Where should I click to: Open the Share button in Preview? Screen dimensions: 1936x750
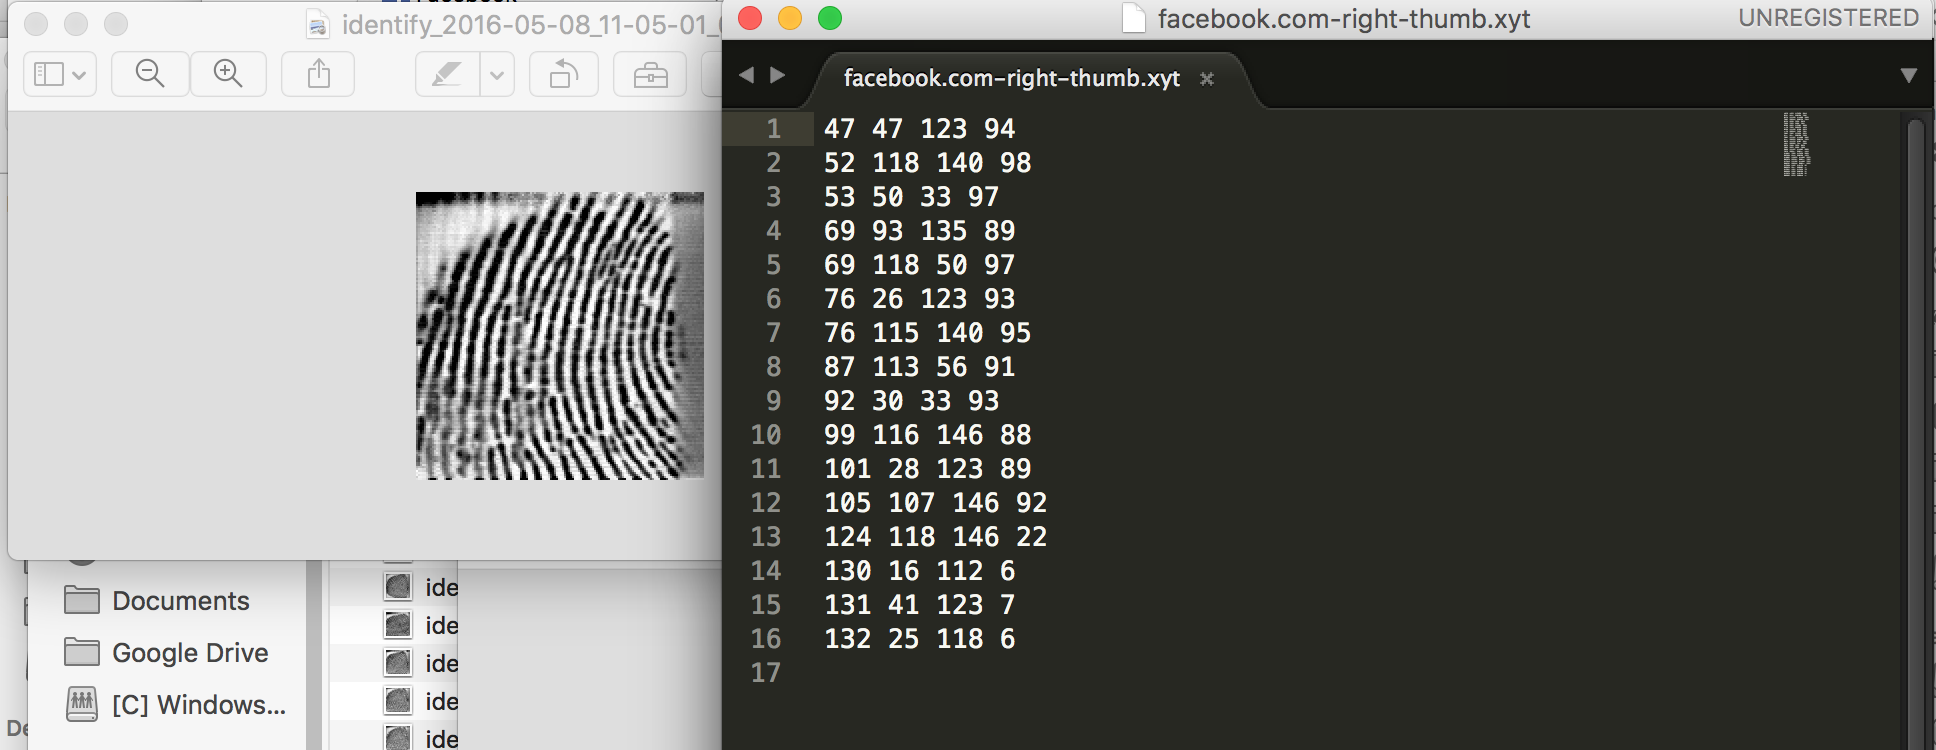318,74
